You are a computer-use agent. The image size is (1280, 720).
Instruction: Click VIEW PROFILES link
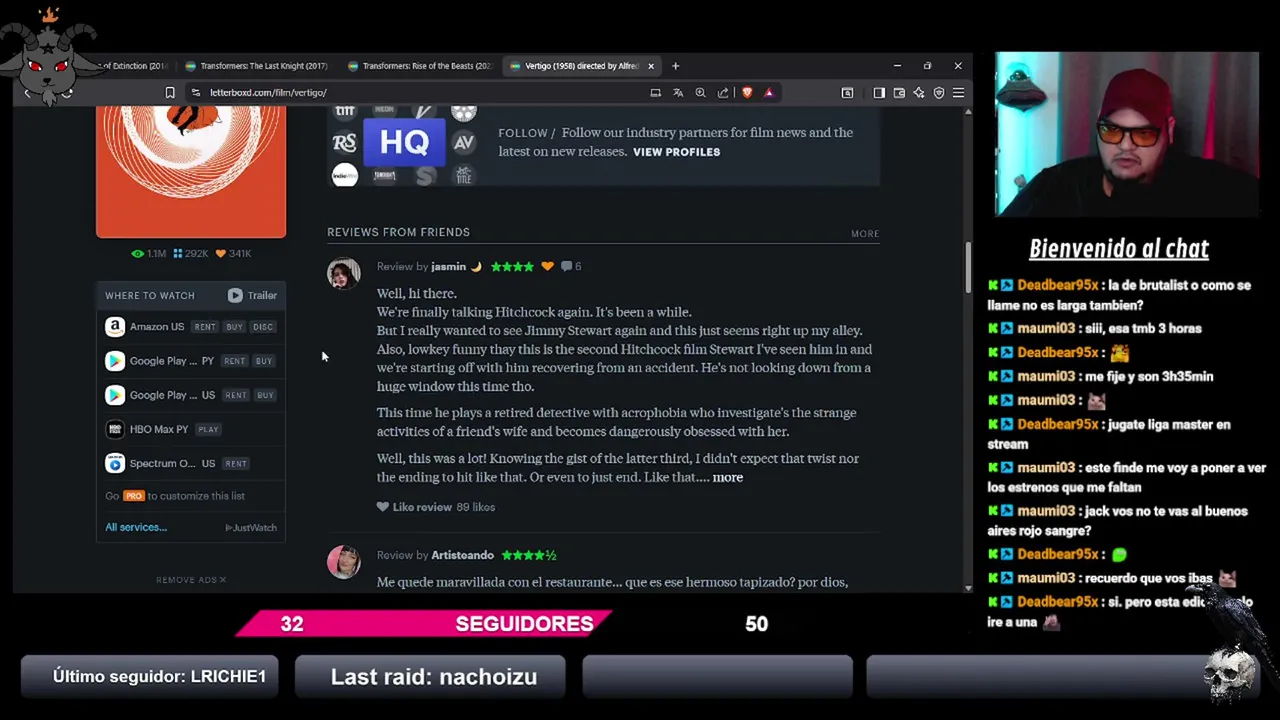[x=676, y=152]
